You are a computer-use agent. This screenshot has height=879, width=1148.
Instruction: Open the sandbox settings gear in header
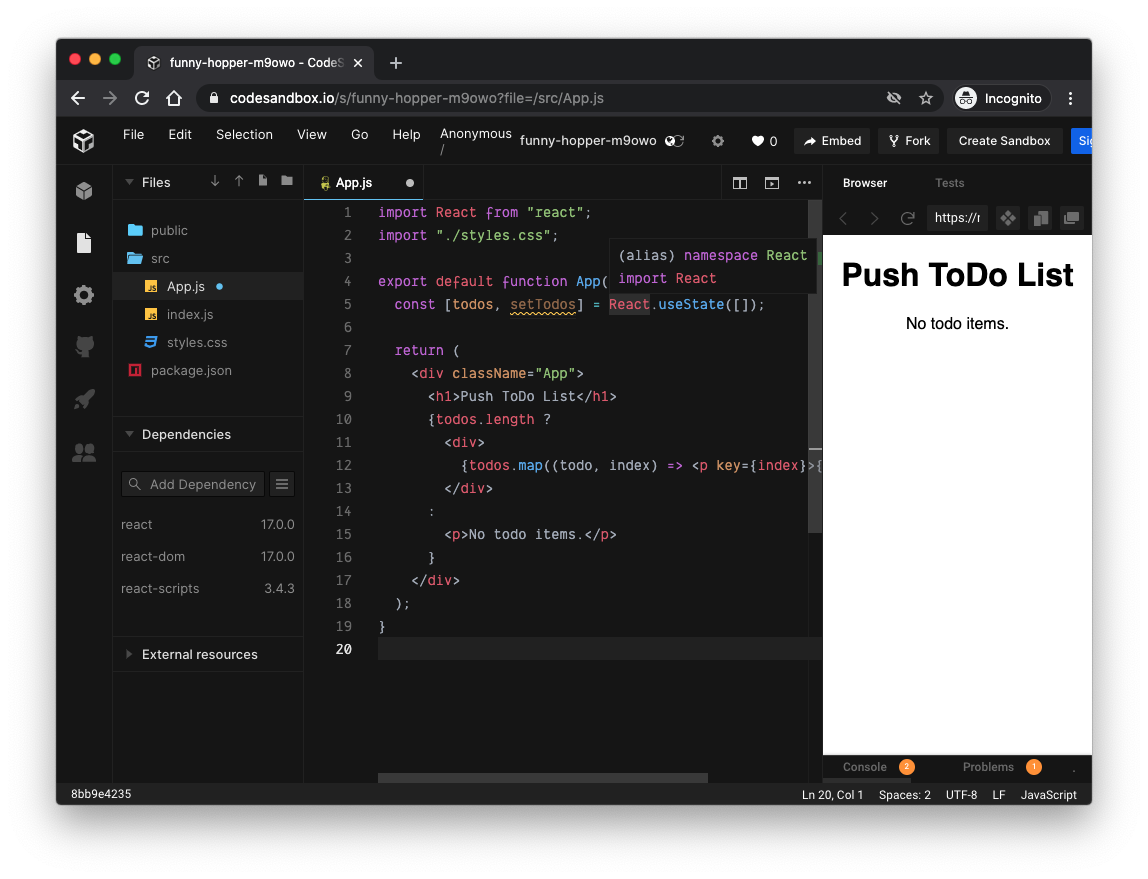(x=718, y=141)
